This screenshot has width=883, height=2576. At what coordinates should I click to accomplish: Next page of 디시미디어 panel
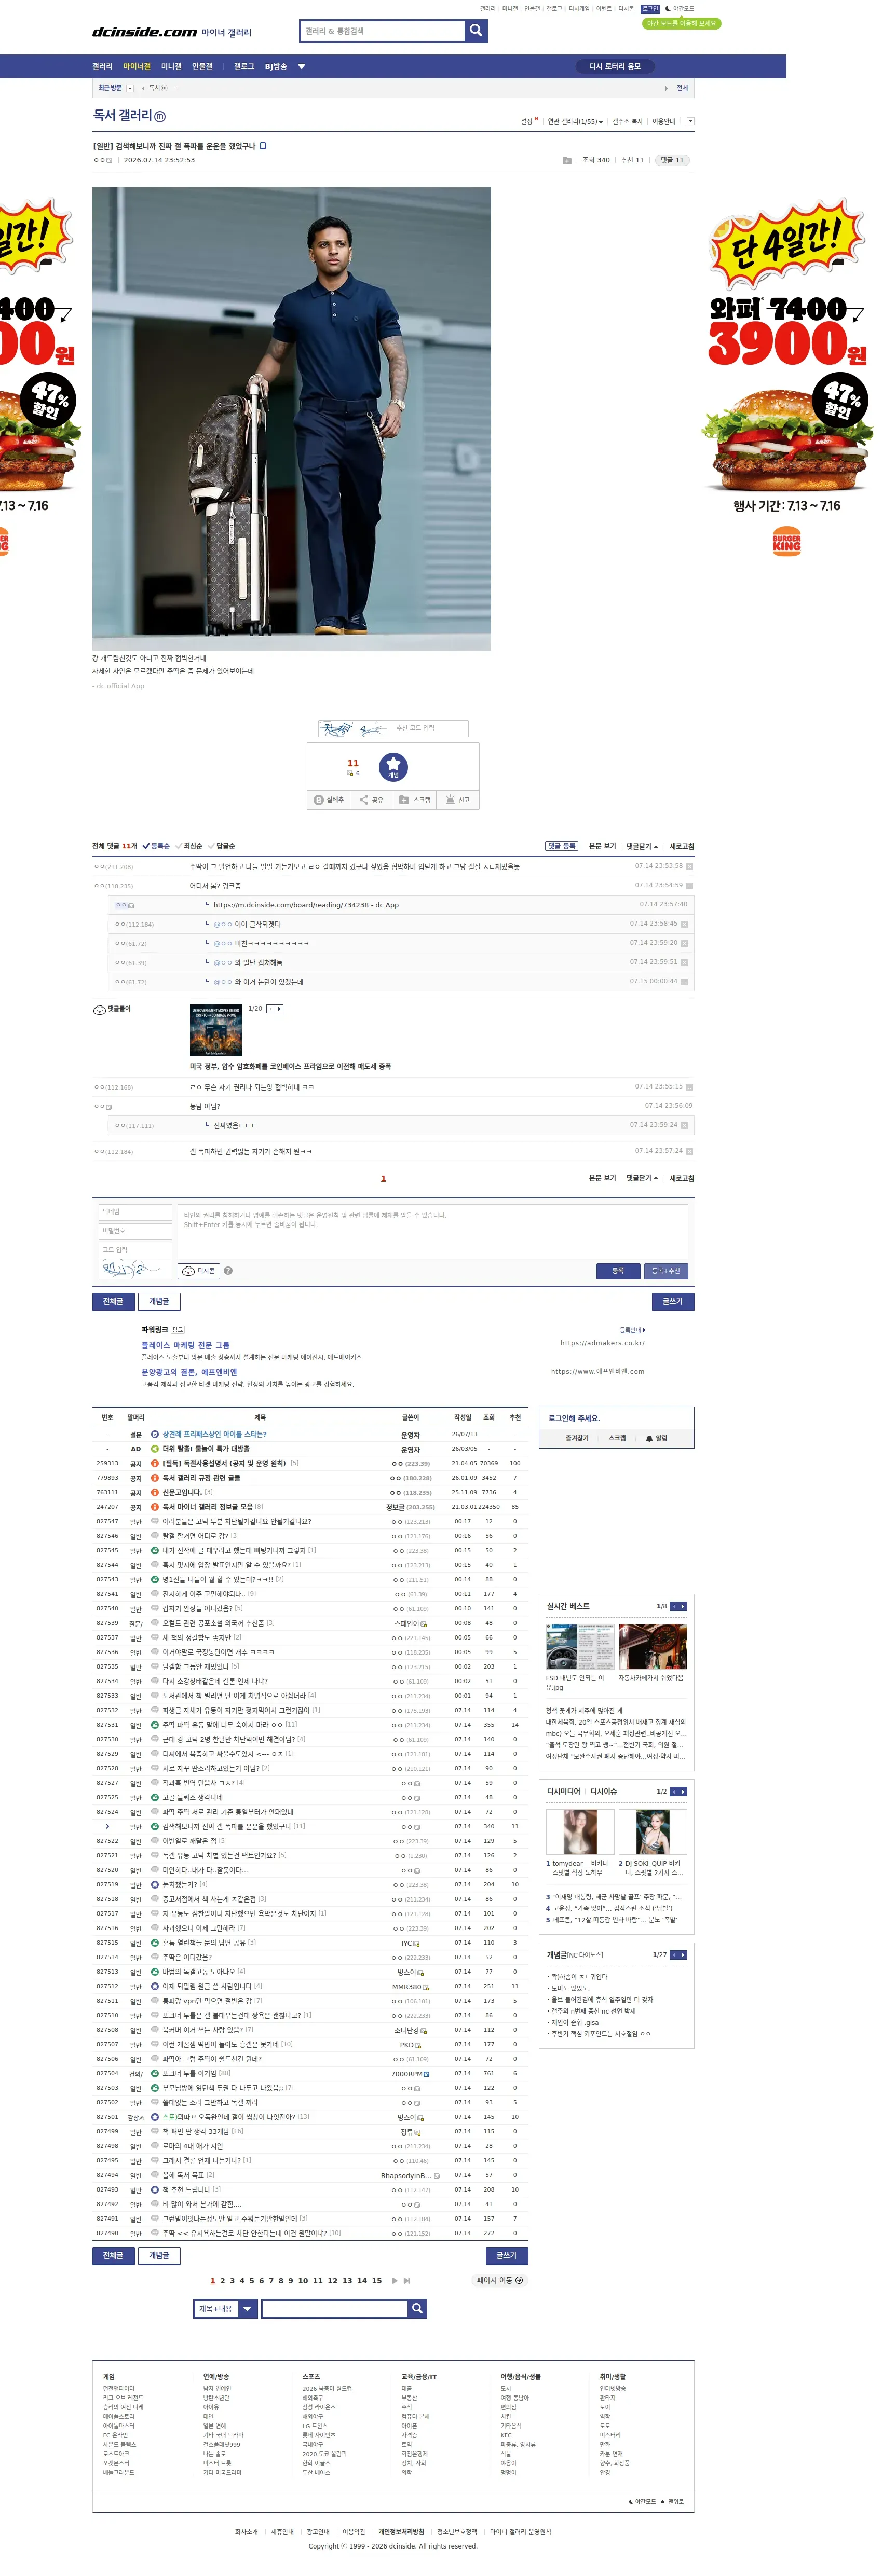683,1791
